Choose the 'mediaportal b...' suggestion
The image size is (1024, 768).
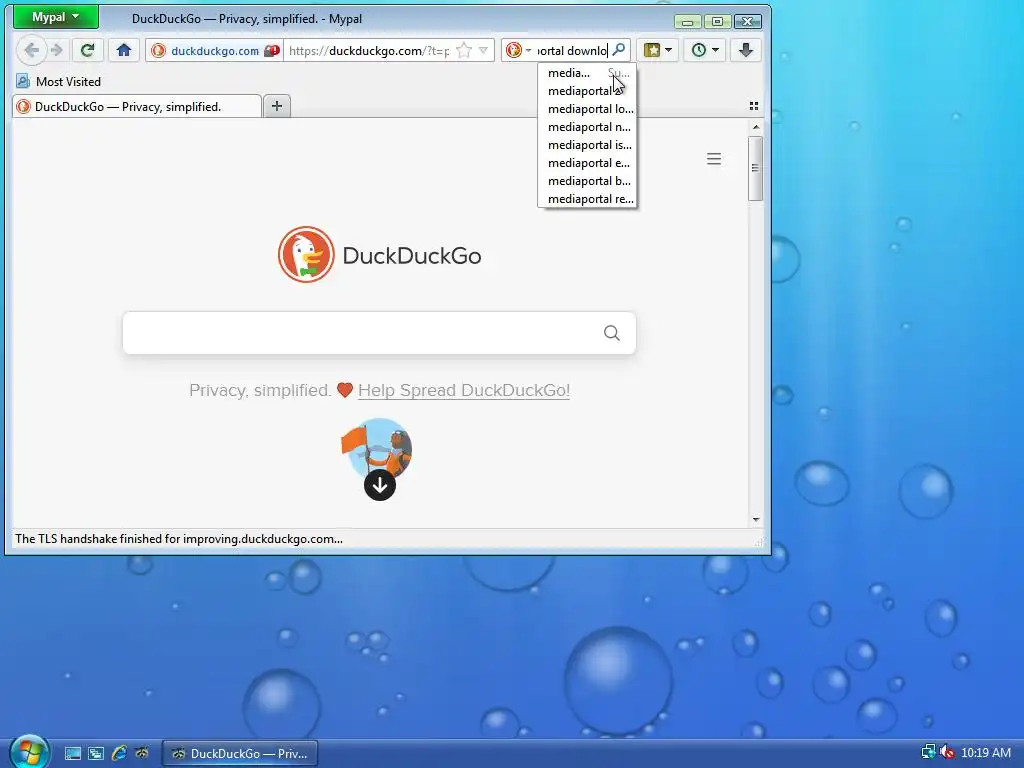coord(587,181)
